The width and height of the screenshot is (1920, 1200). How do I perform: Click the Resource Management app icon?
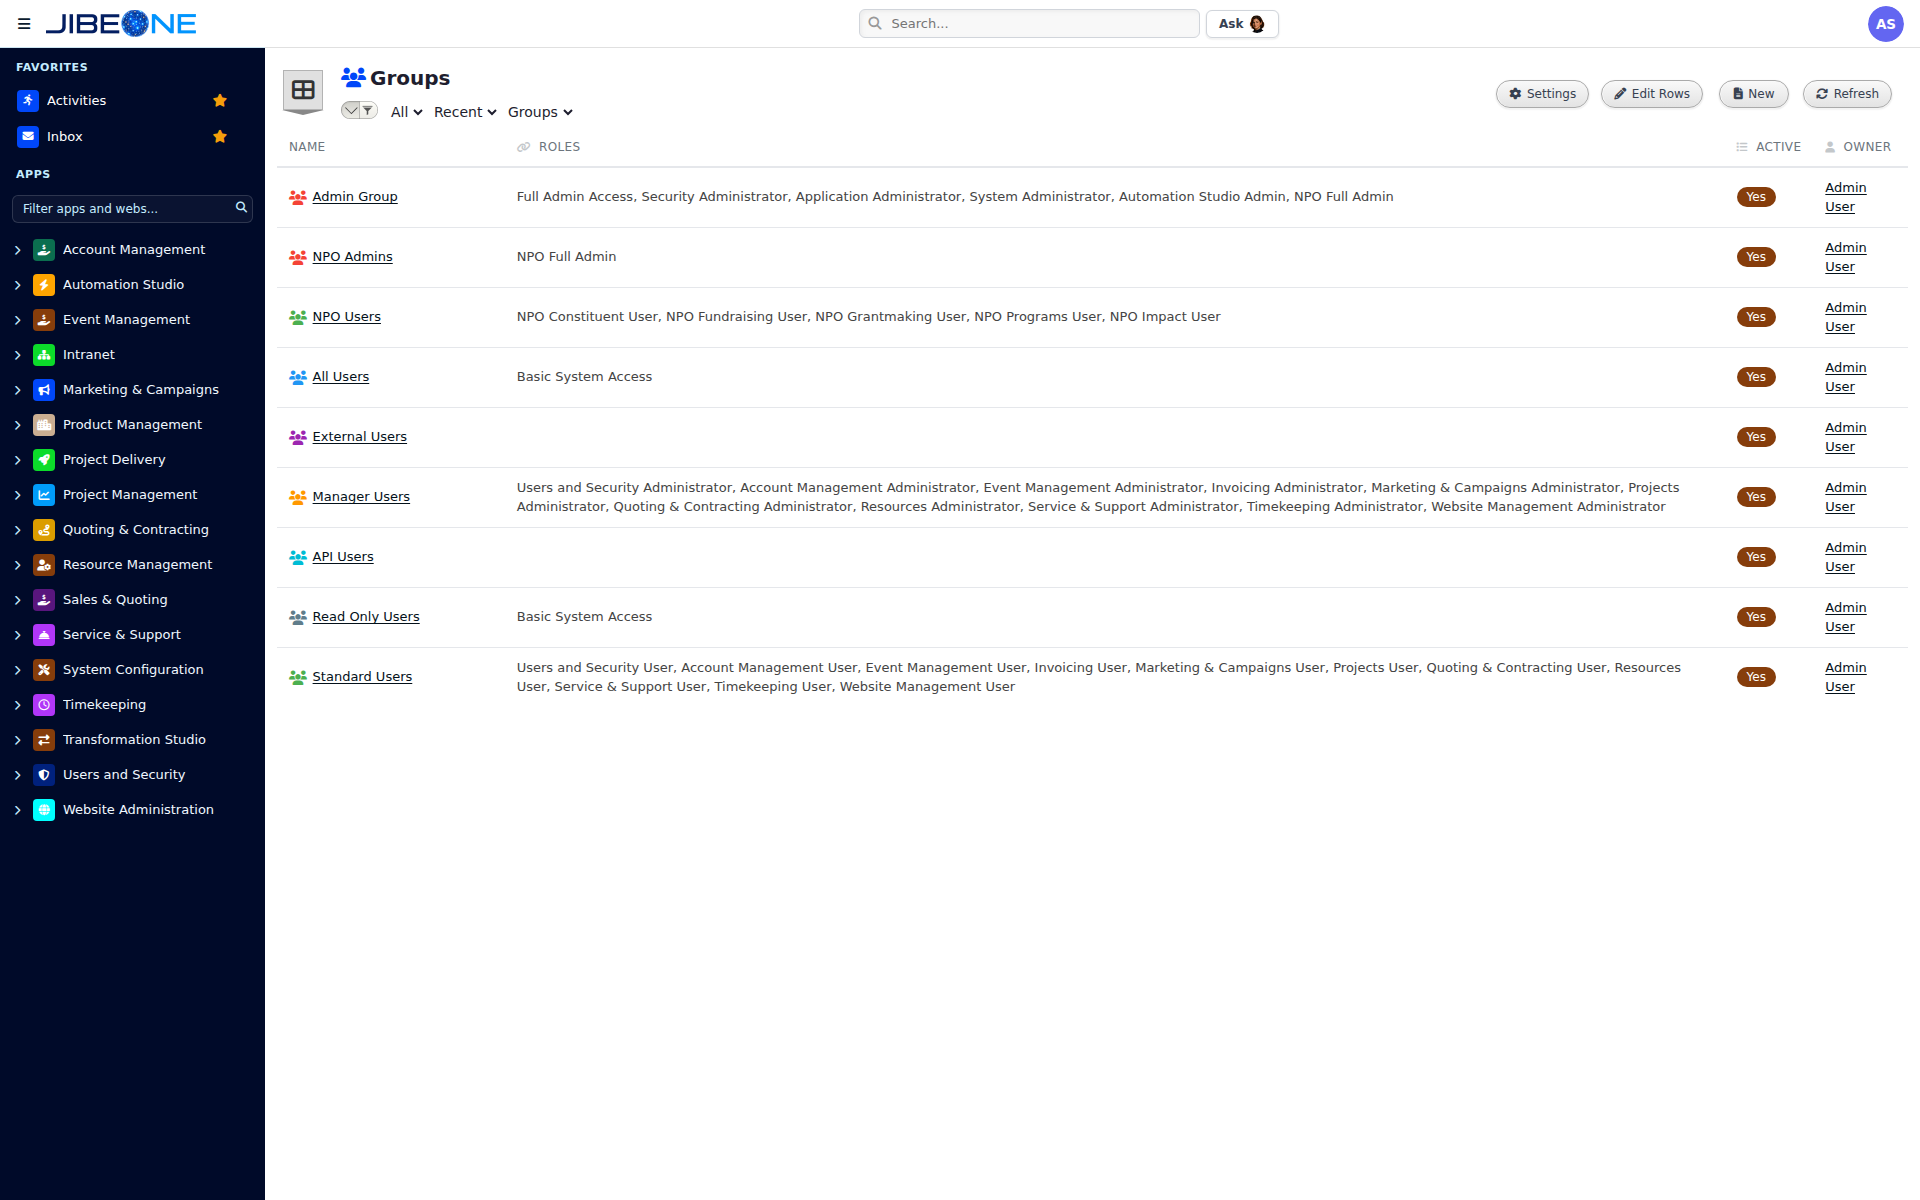[x=44, y=565]
